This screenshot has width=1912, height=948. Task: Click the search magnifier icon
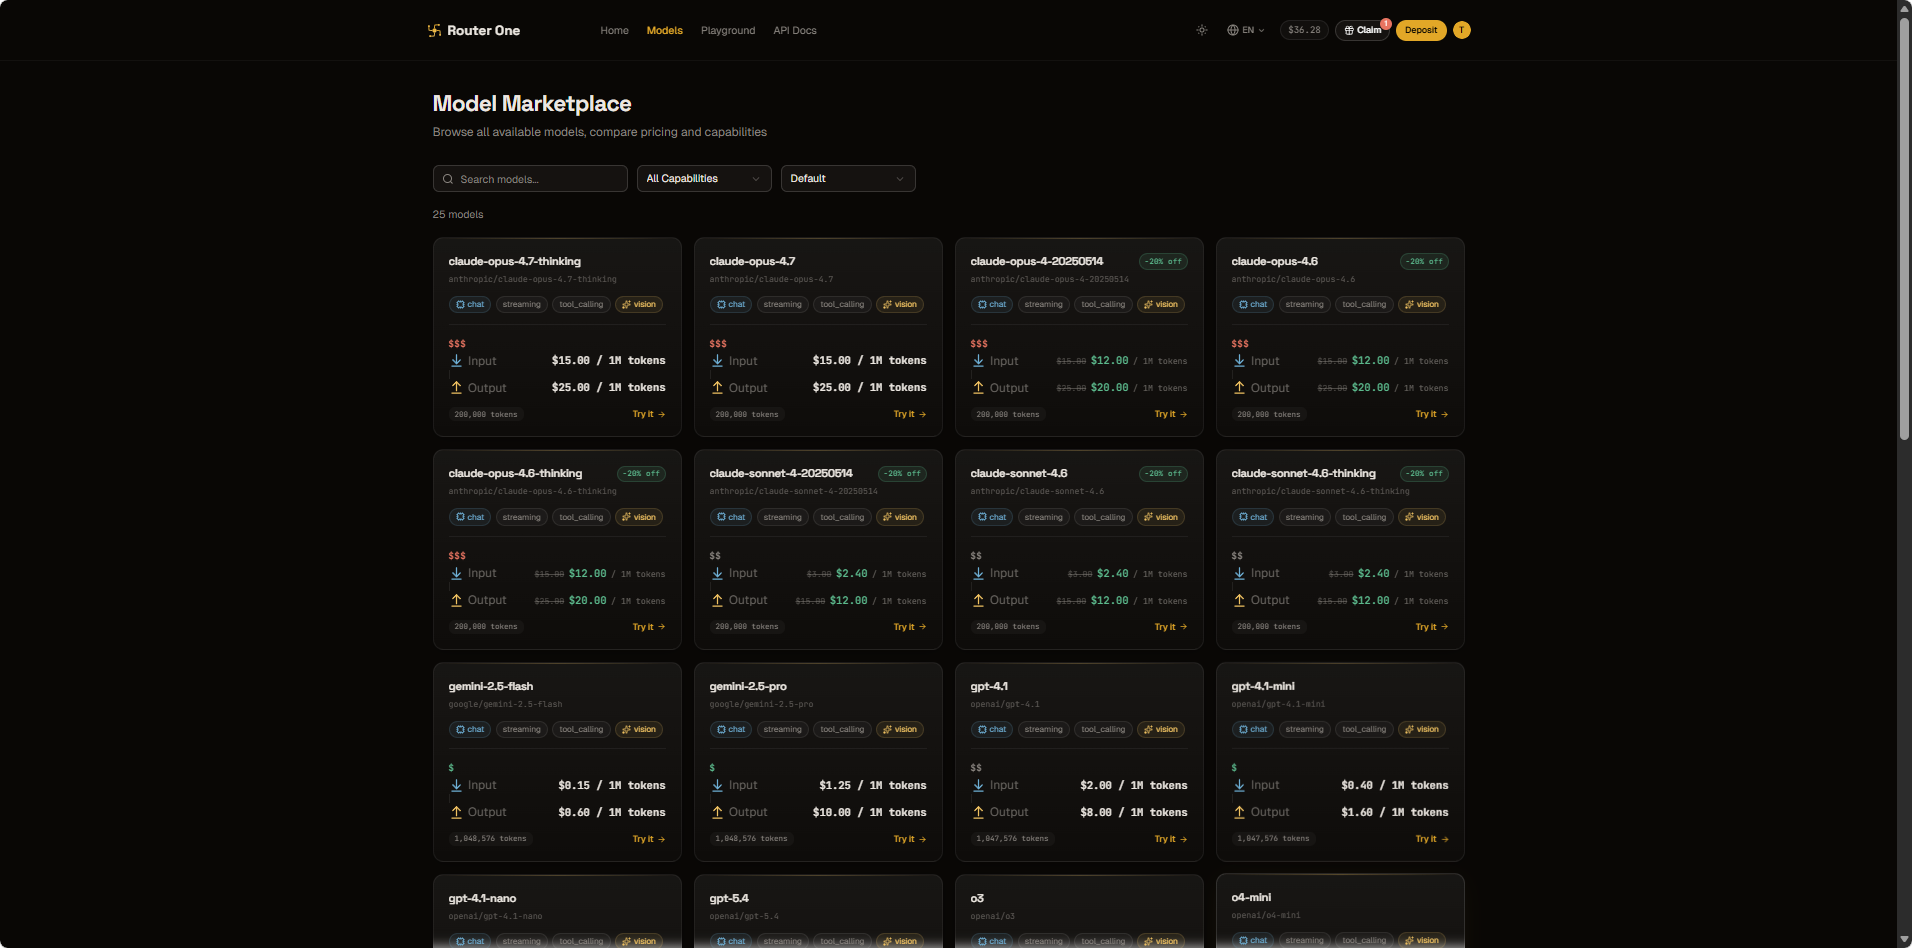pos(449,179)
